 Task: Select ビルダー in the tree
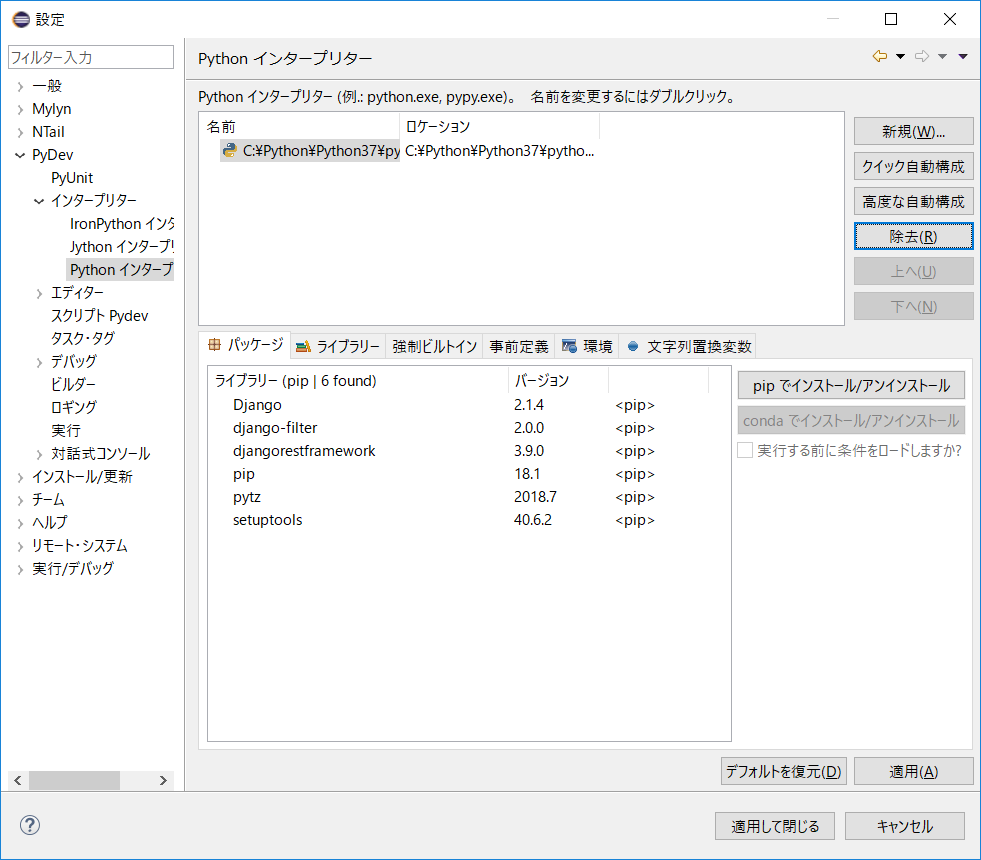click(x=73, y=385)
